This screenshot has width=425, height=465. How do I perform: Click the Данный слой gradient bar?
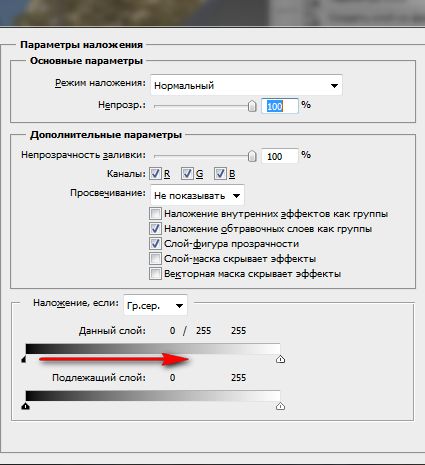(x=153, y=349)
